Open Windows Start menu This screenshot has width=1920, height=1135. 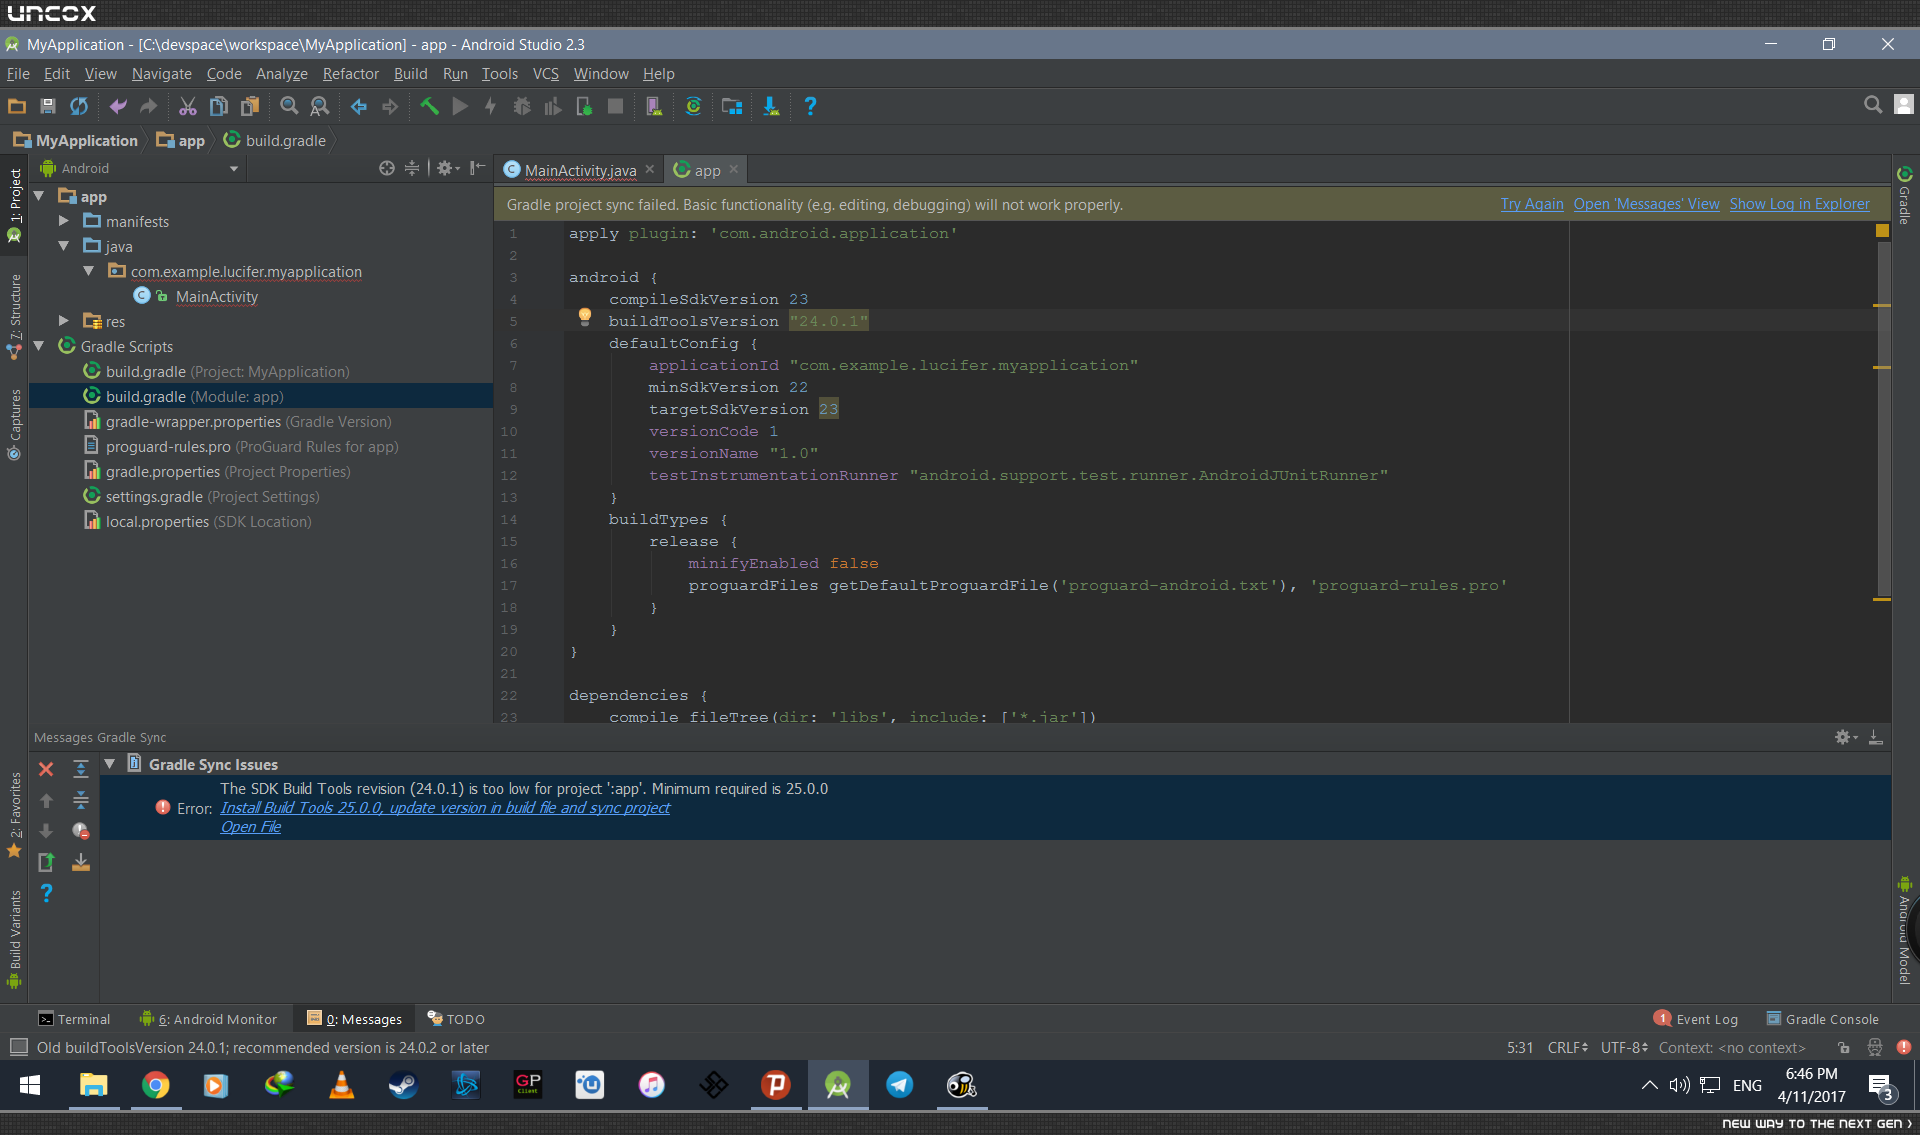30,1085
